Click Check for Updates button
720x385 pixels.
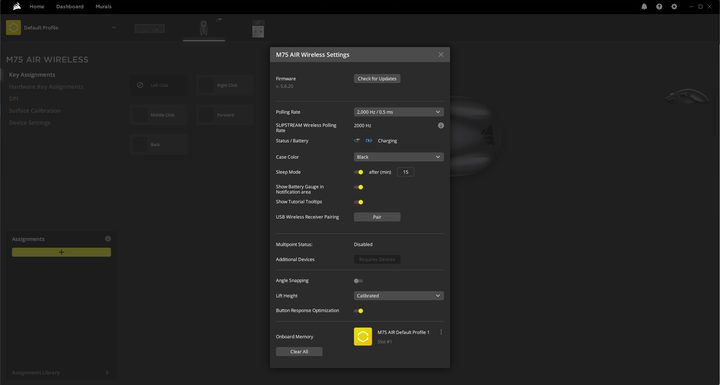click(377, 79)
